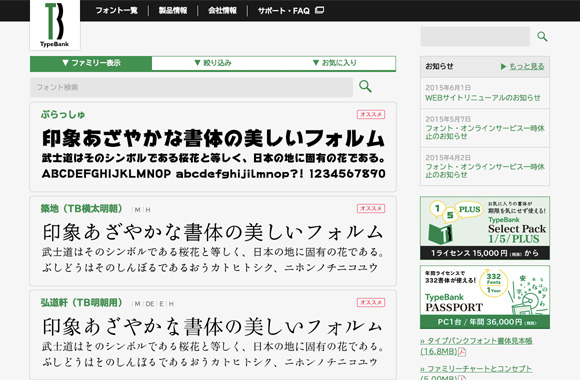Select the H weight of 弘道軒 font
Screen dimensions: 580x380
171,304
